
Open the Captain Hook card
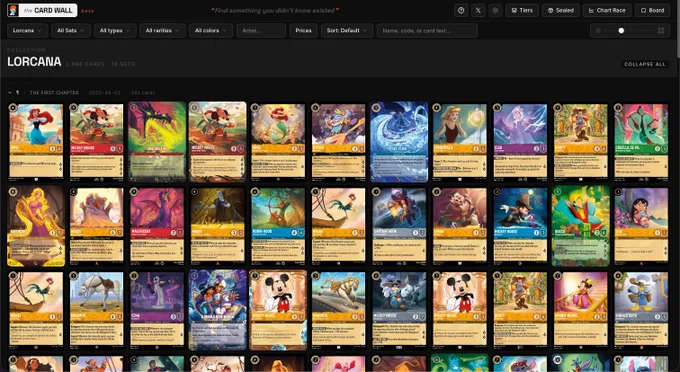pos(399,226)
